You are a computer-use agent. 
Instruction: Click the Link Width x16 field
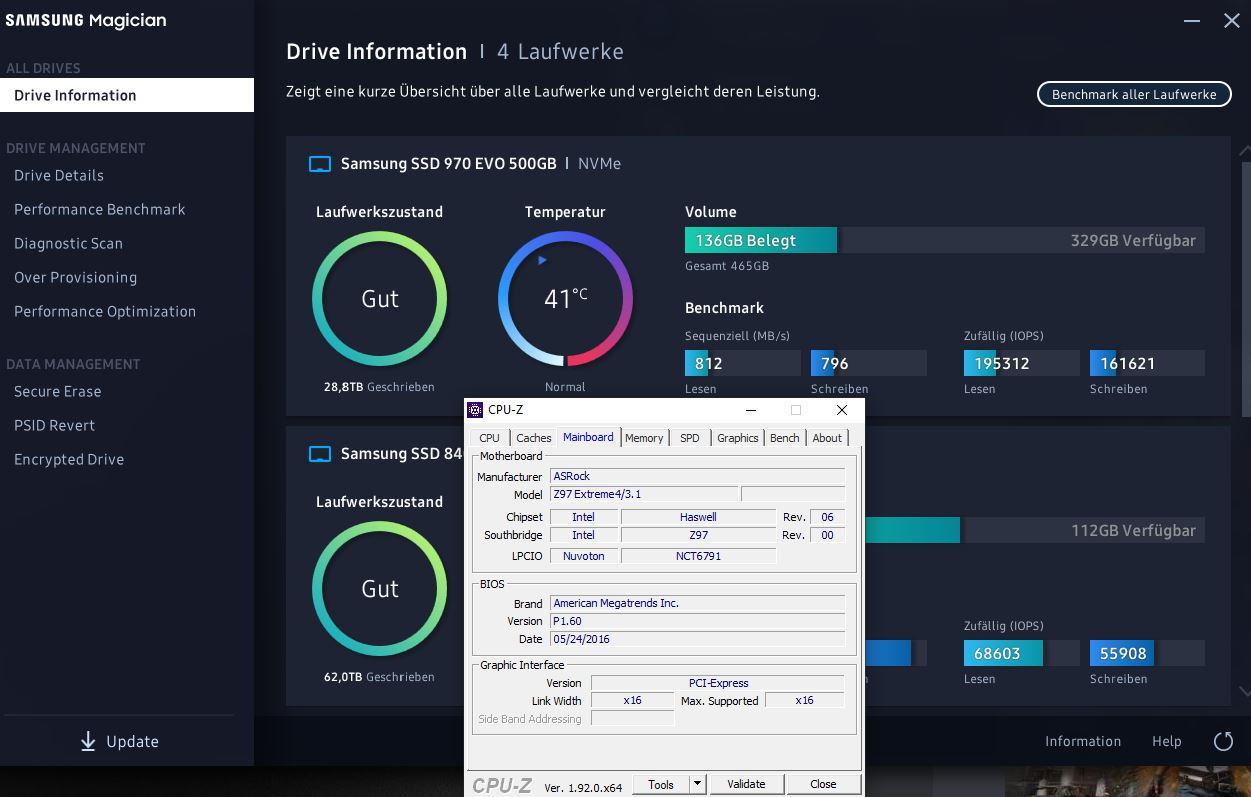632,700
